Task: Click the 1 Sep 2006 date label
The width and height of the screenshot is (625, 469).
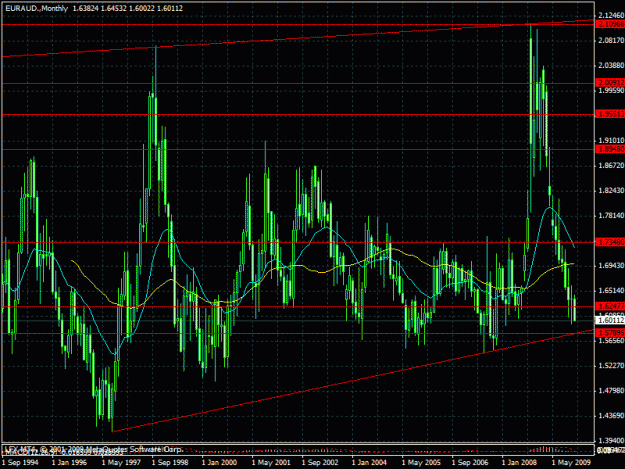Action: pyautogui.click(x=470, y=462)
